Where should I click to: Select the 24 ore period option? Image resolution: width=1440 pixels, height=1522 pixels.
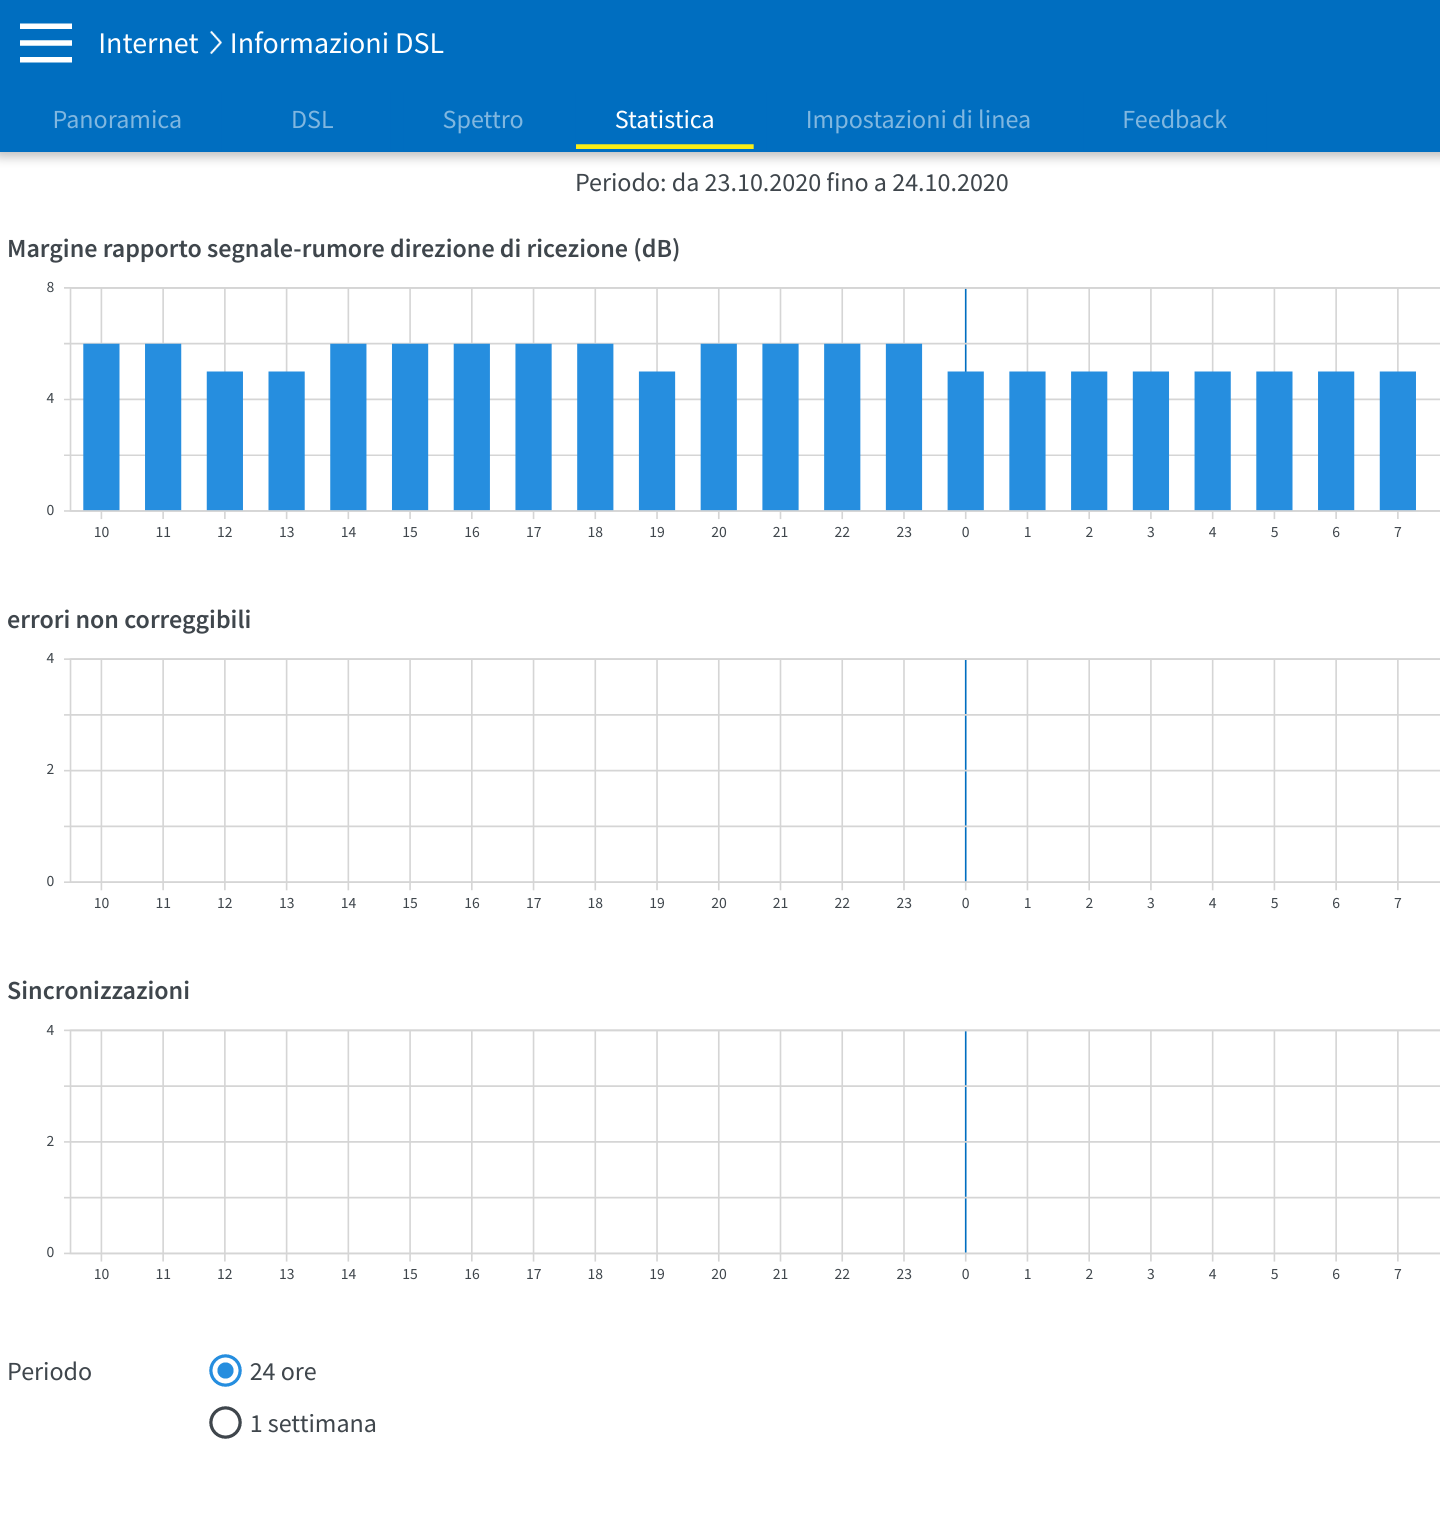[x=226, y=1371]
